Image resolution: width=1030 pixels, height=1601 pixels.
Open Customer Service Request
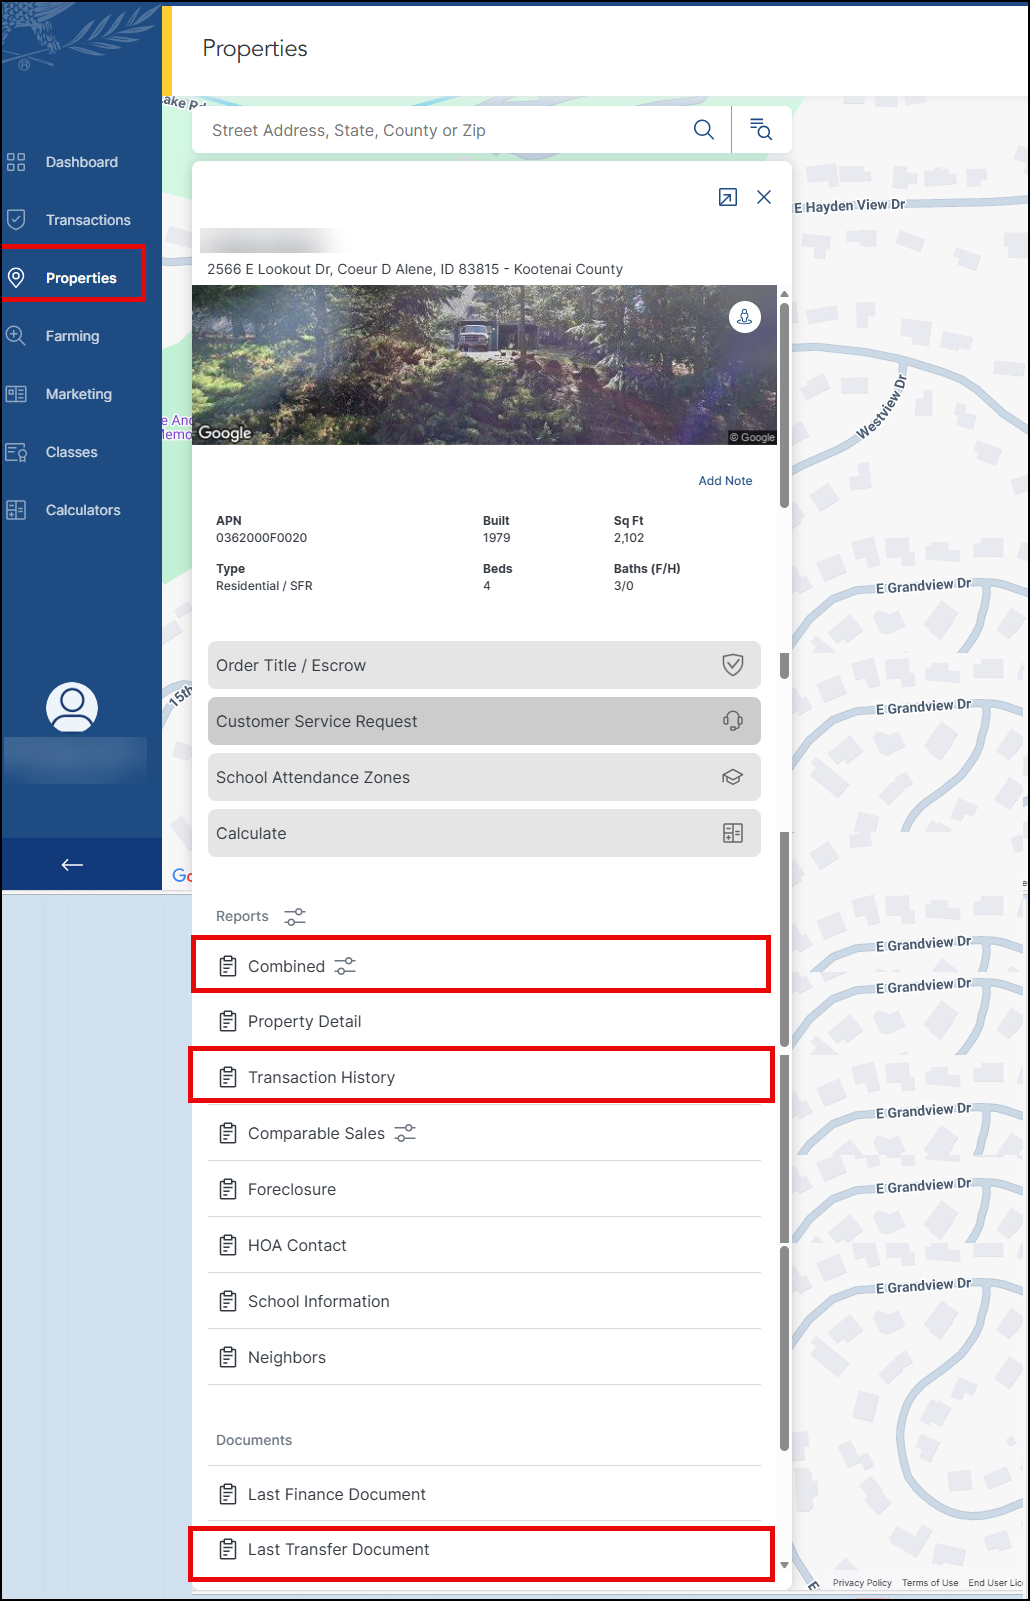pos(484,721)
